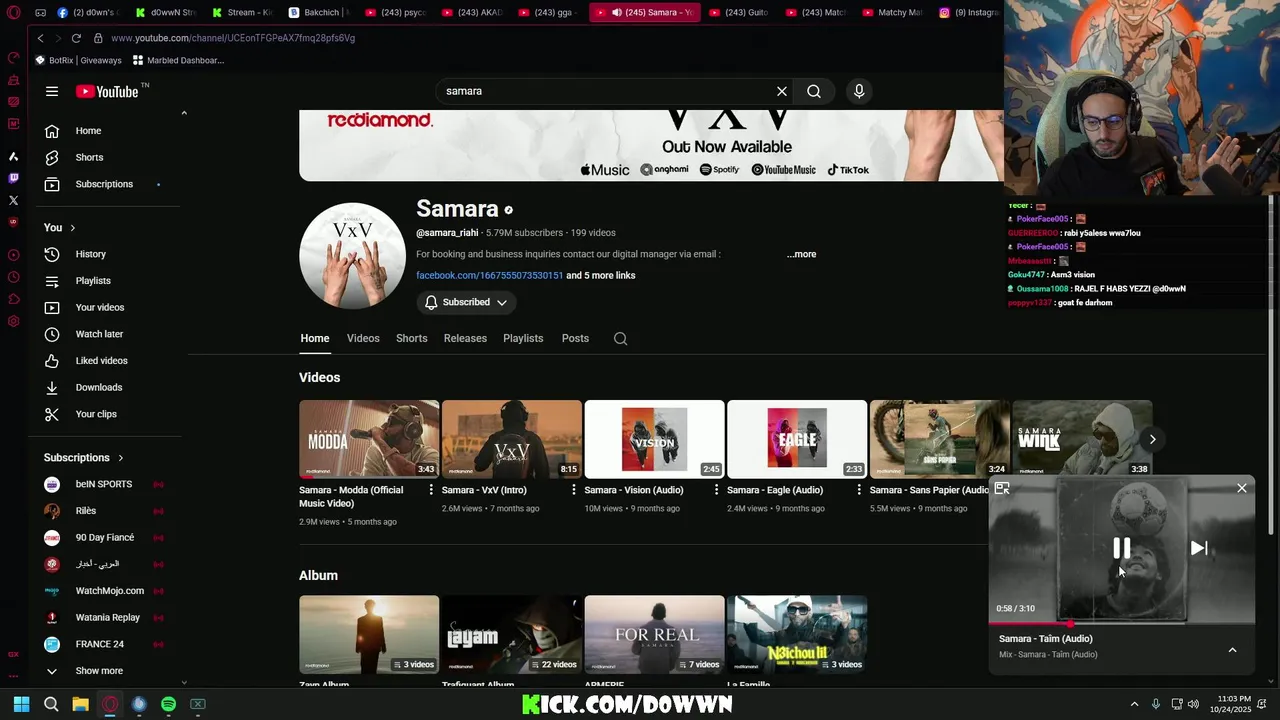
Task: Expand the Subscriptions section header chevron
Action: [121, 458]
